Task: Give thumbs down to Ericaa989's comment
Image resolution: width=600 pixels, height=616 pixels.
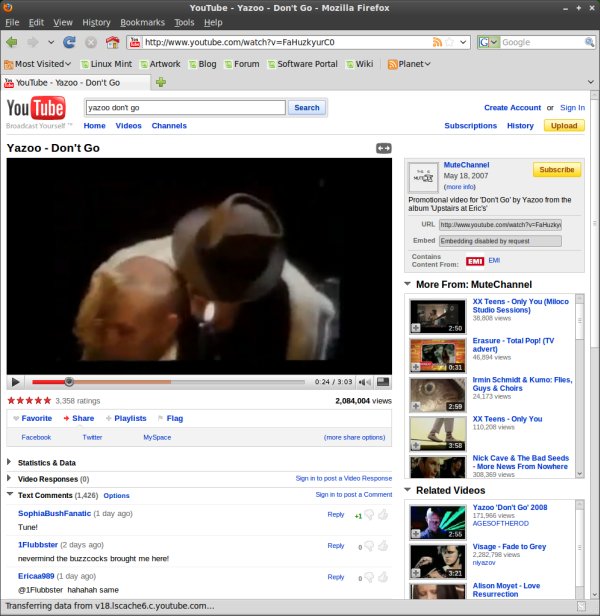Action: (x=369, y=578)
